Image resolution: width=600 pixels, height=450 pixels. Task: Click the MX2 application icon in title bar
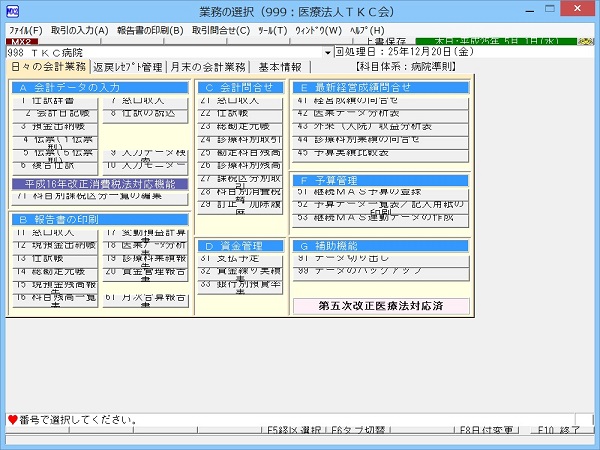13,11
